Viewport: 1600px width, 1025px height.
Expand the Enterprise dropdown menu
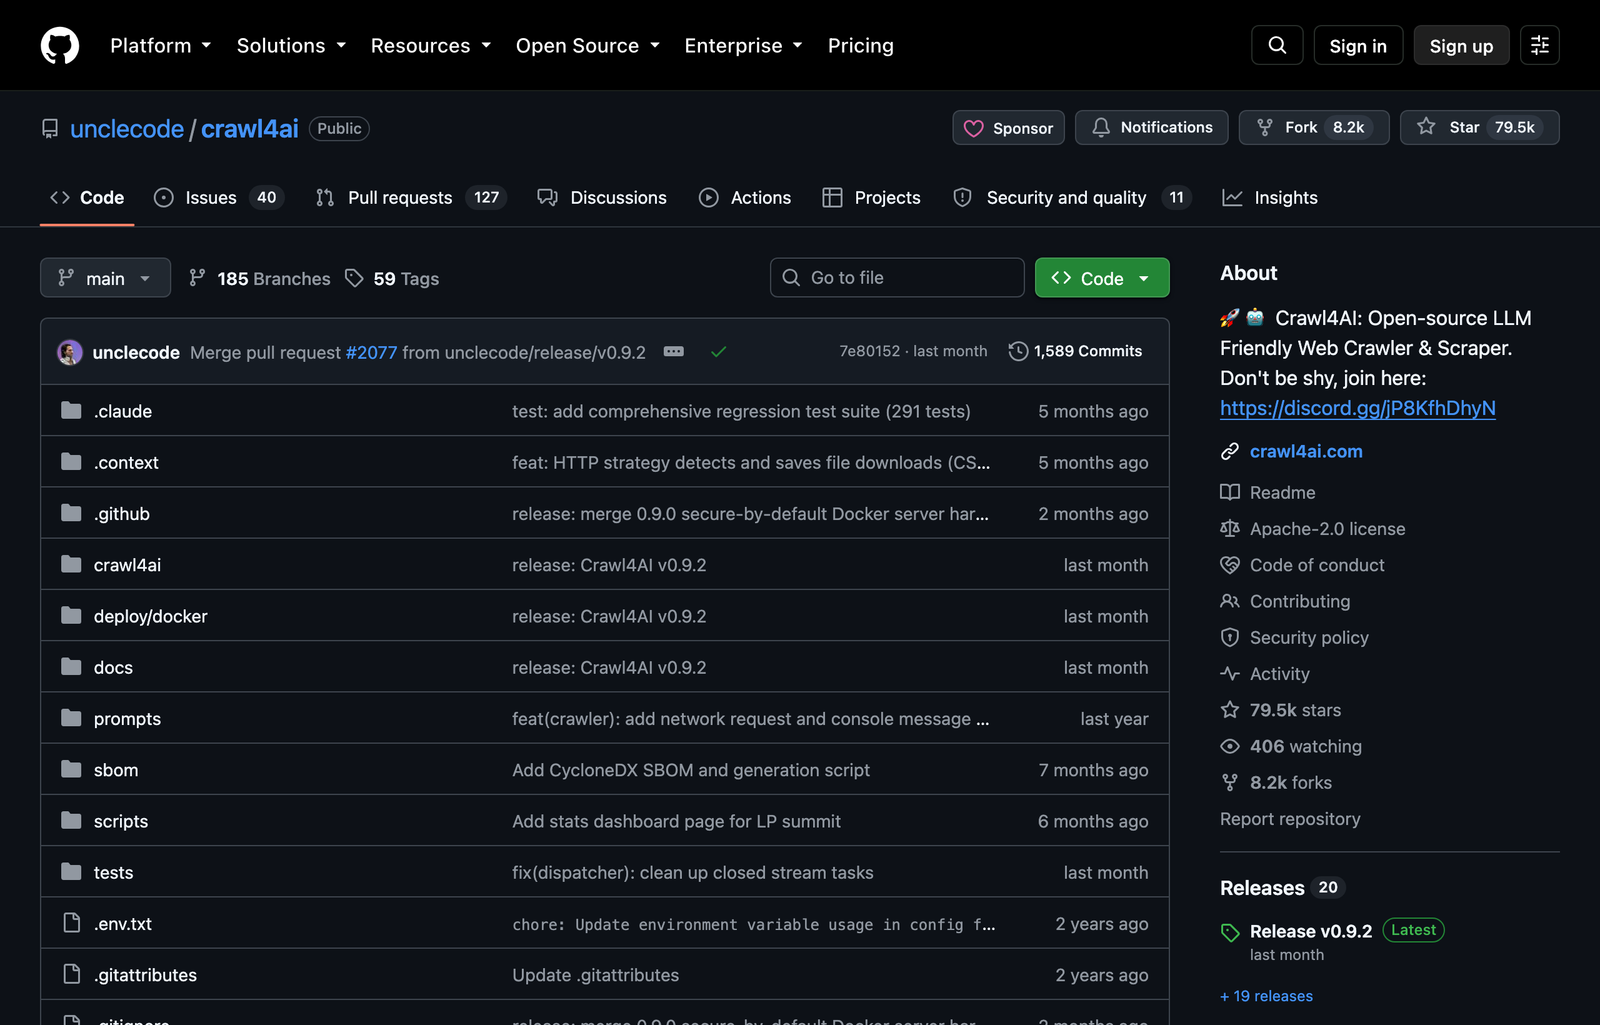(x=744, y=46)
